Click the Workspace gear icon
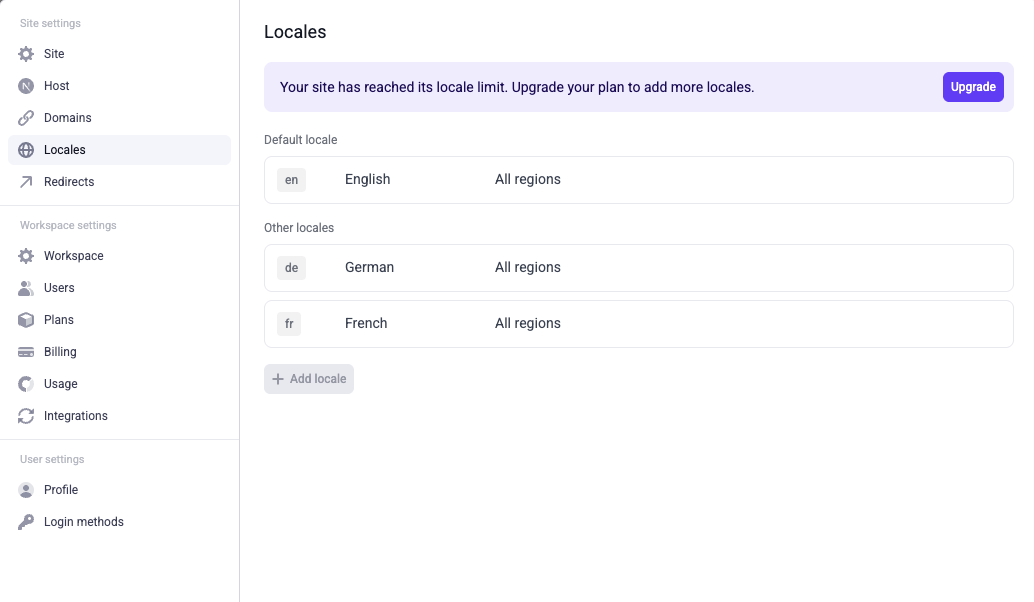Image resolution: width=1034 pixels, height=602 pixels. pyautogui.click(x=25, y=255)
